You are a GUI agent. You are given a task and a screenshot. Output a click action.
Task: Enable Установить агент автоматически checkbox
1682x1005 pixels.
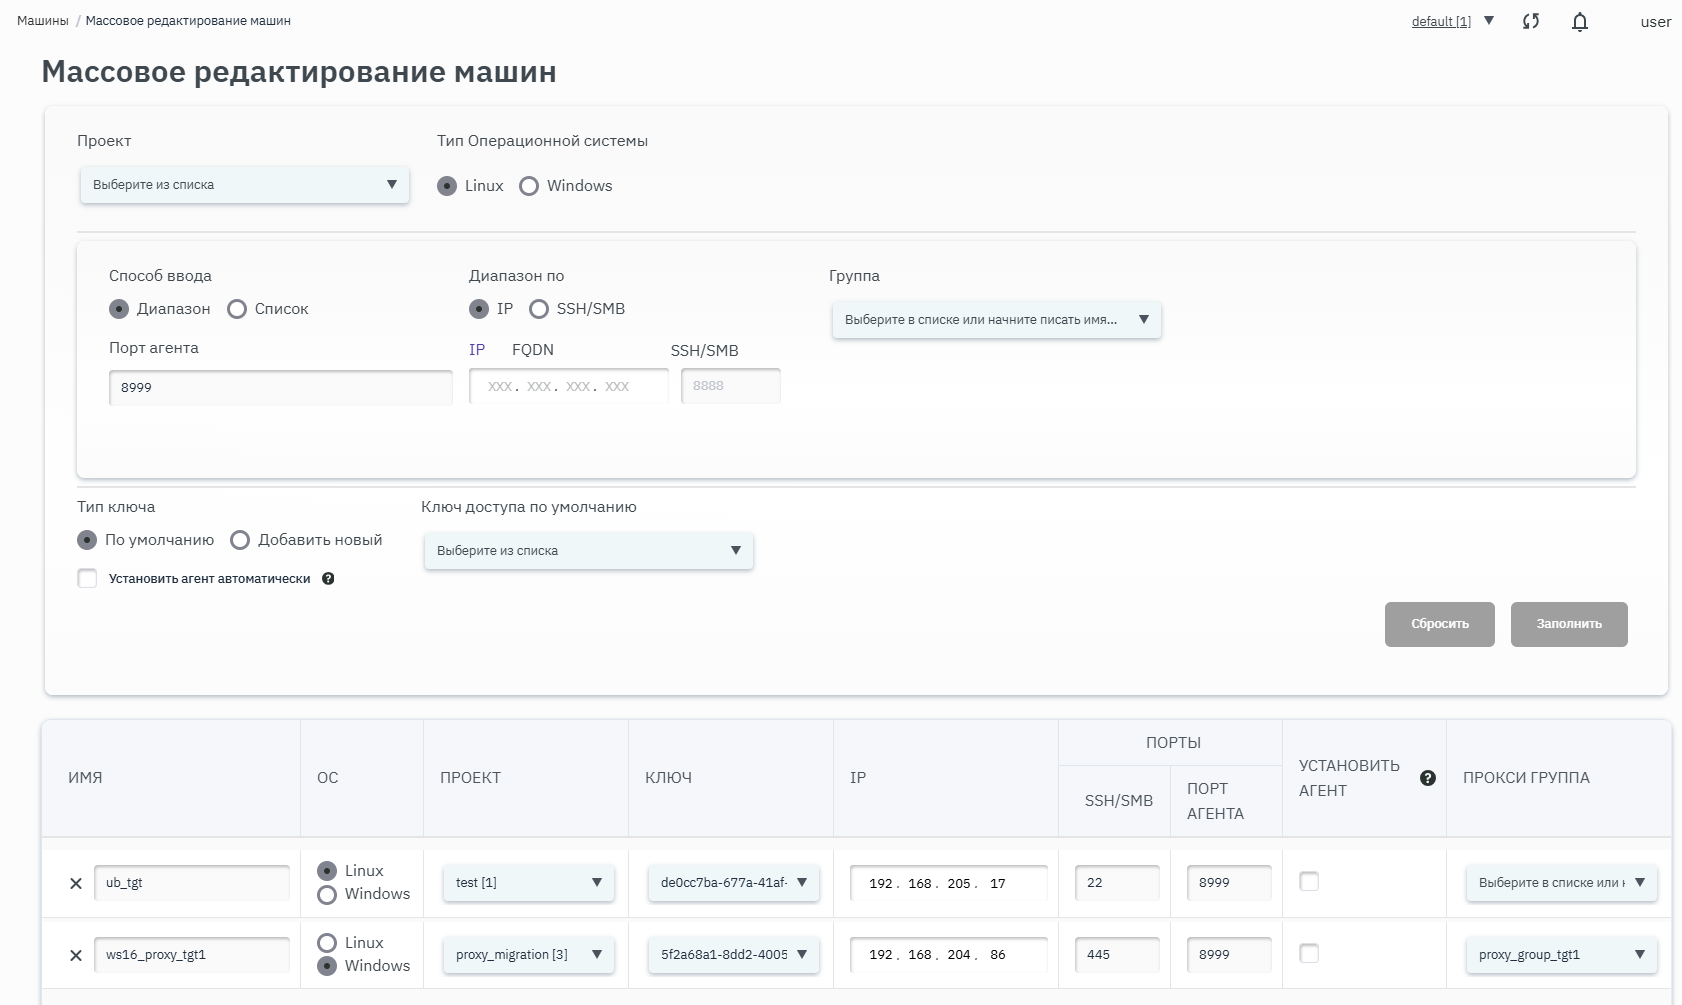coord(88,579)
